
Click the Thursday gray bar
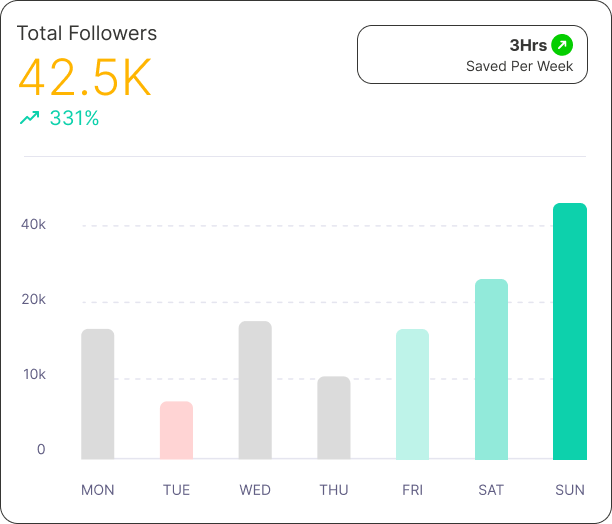click(x=334, y=418)
